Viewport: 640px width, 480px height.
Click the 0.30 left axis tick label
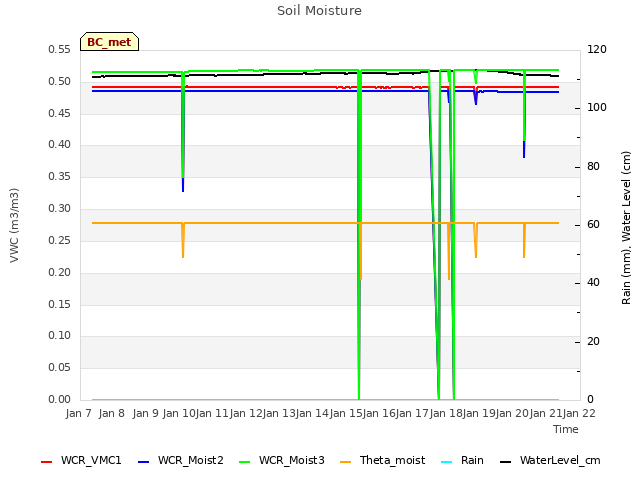[x=59, y=209]
